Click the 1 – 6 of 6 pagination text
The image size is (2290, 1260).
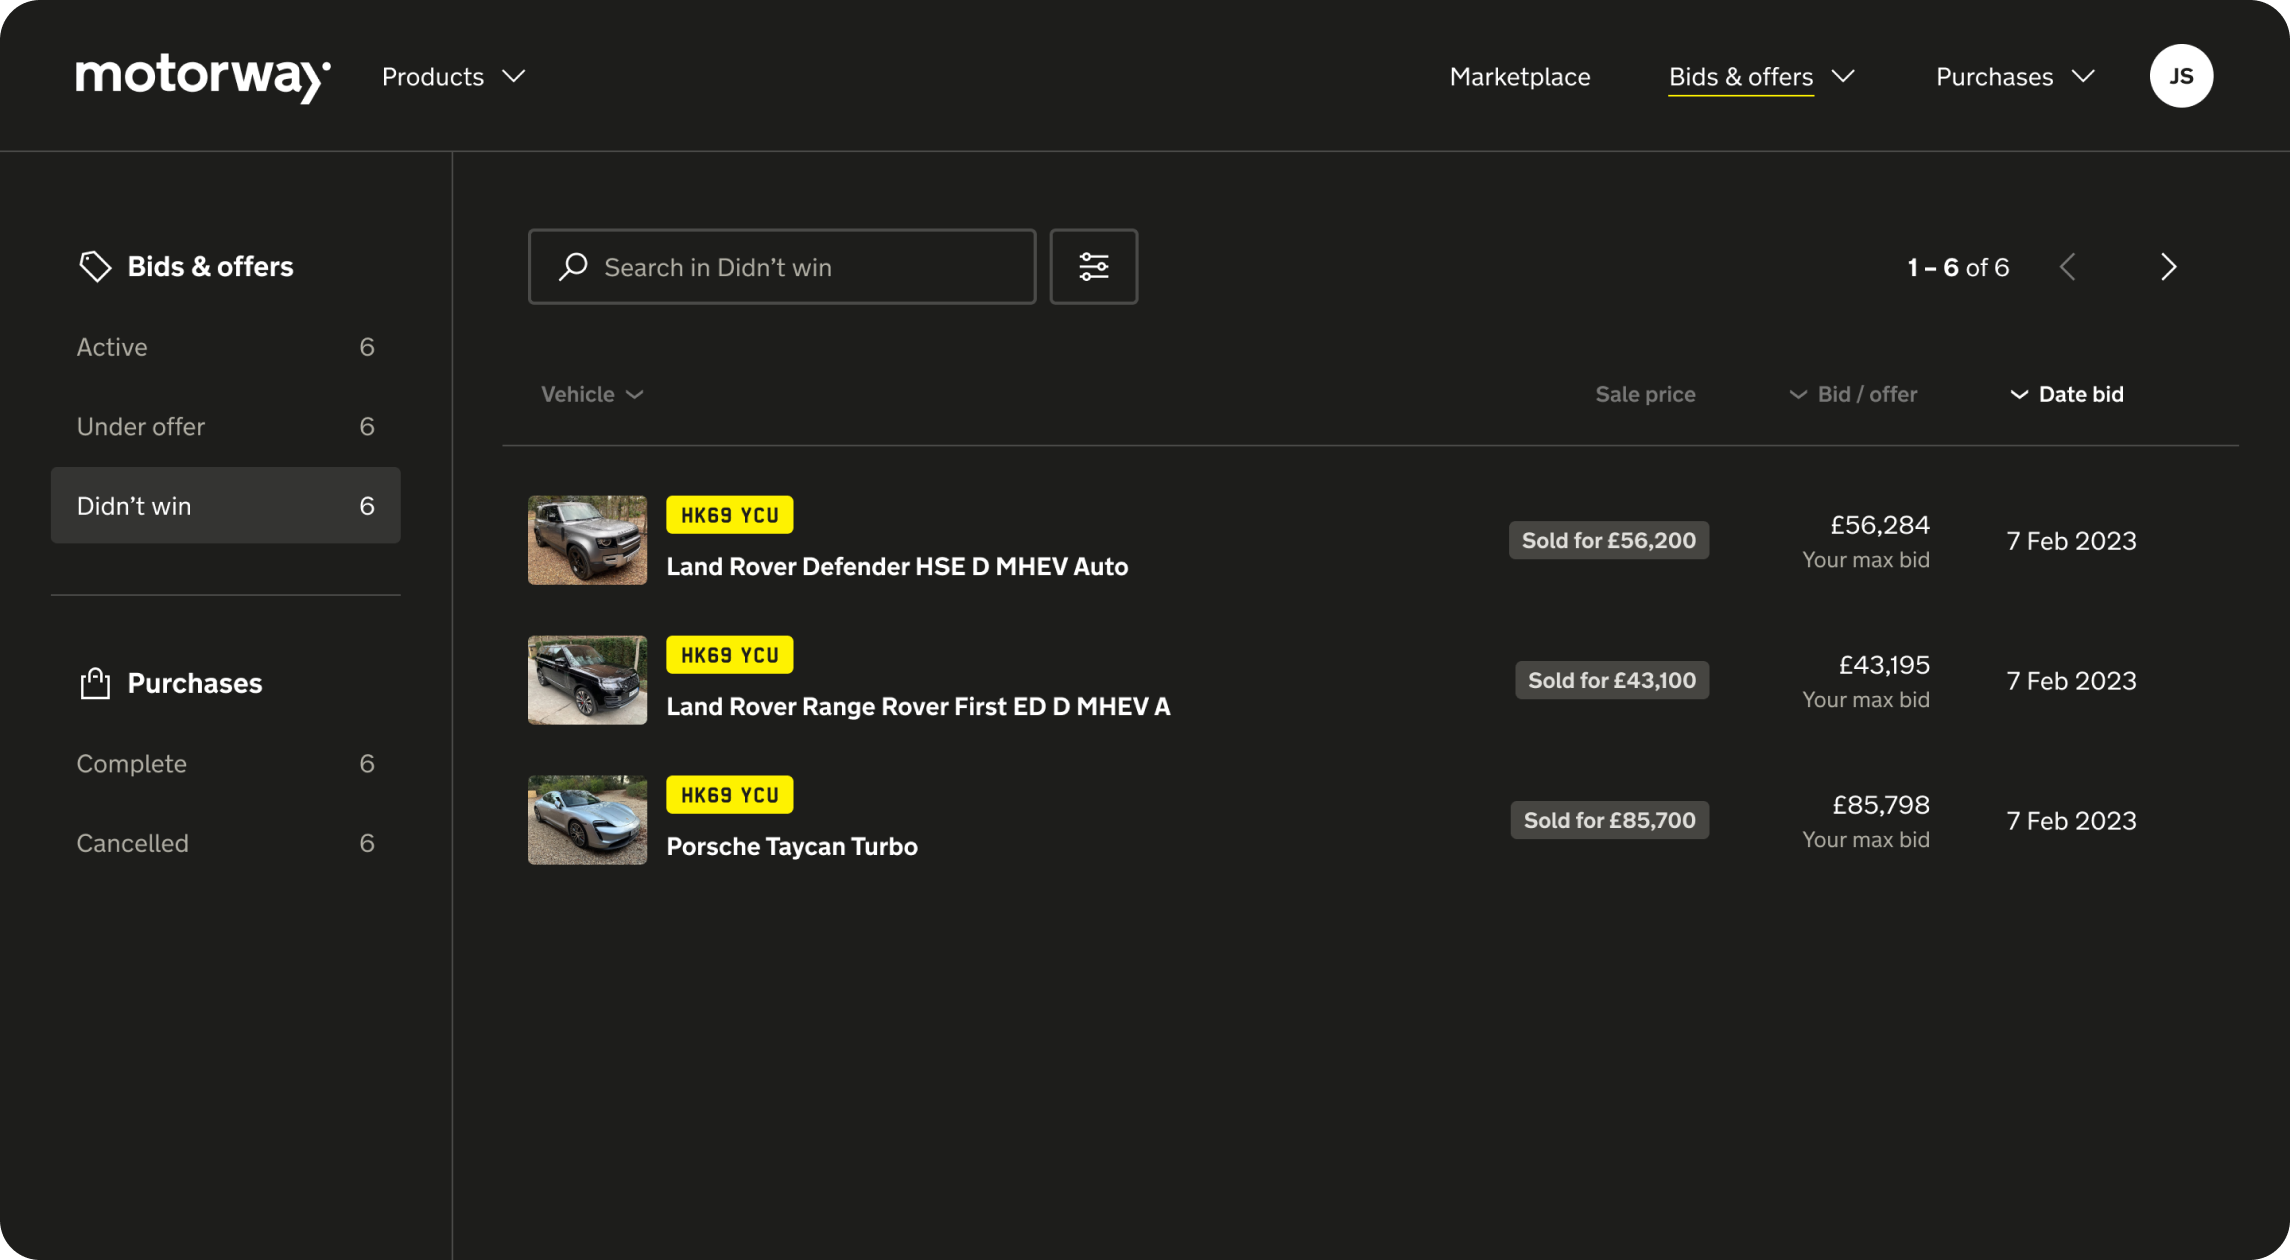1957,267
